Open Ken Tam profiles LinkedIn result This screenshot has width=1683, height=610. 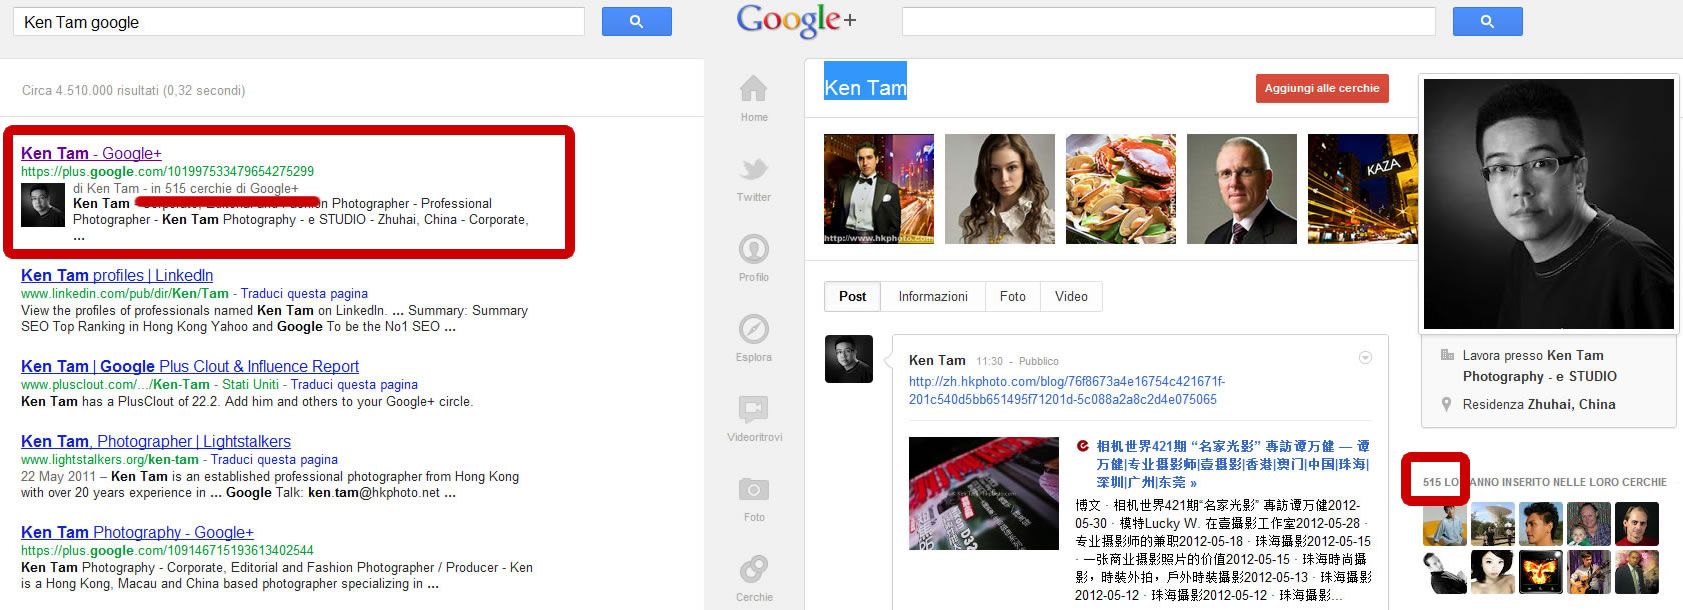117,275
